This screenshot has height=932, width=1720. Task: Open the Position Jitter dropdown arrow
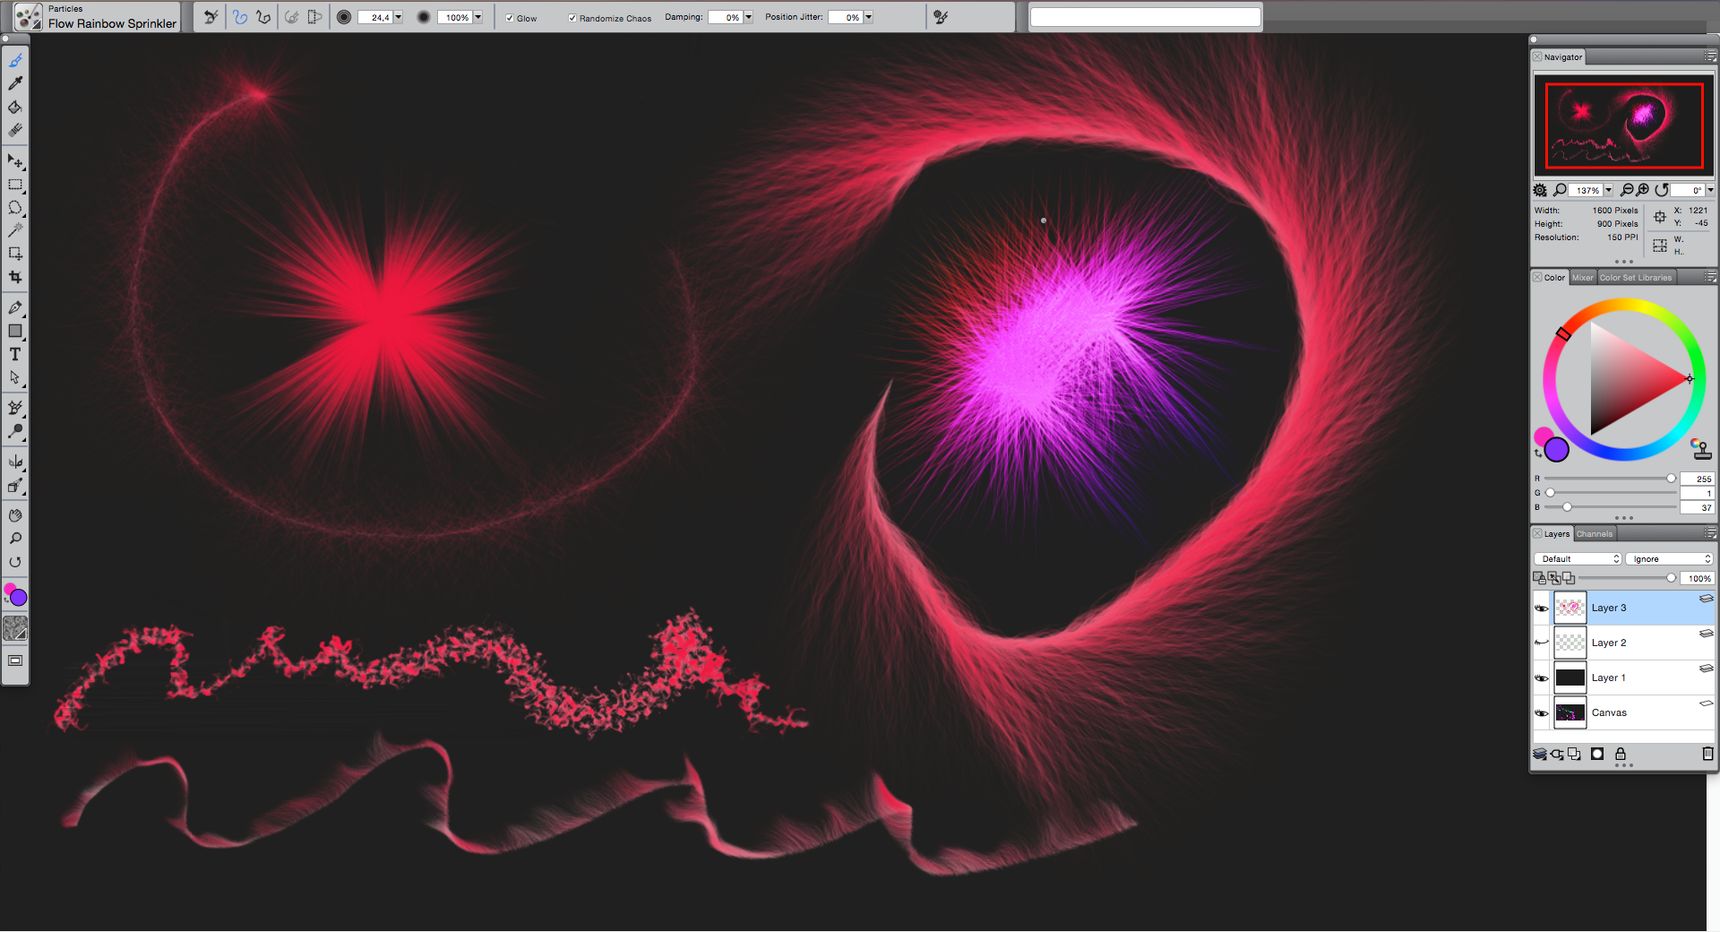(868, 17)
